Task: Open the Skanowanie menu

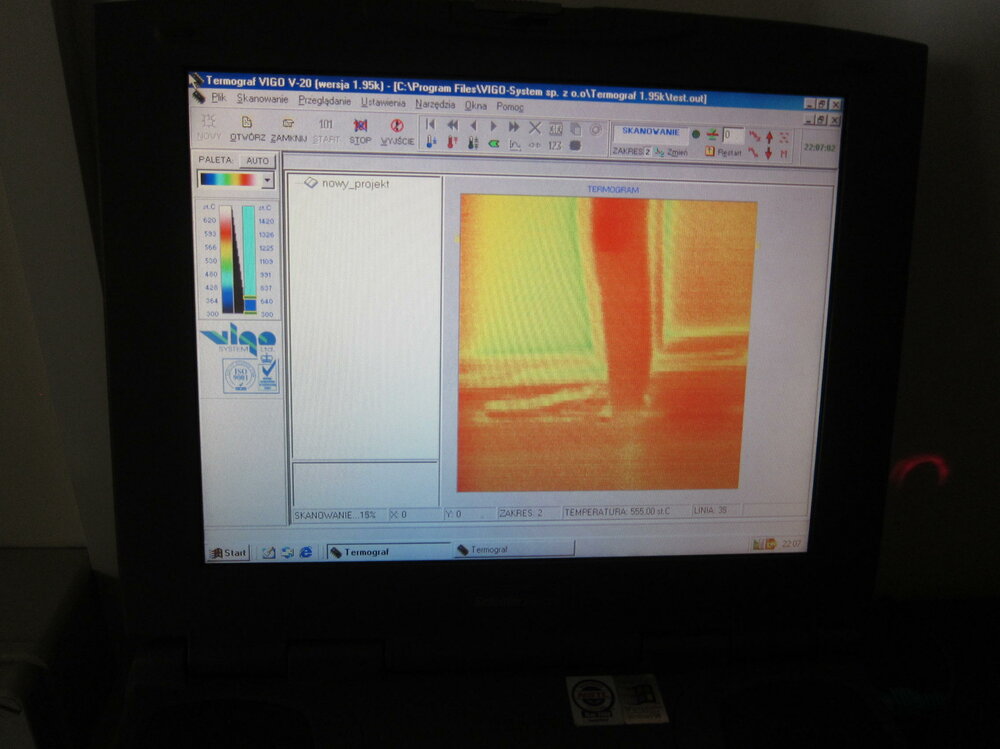Action: (x=262, y=99)
